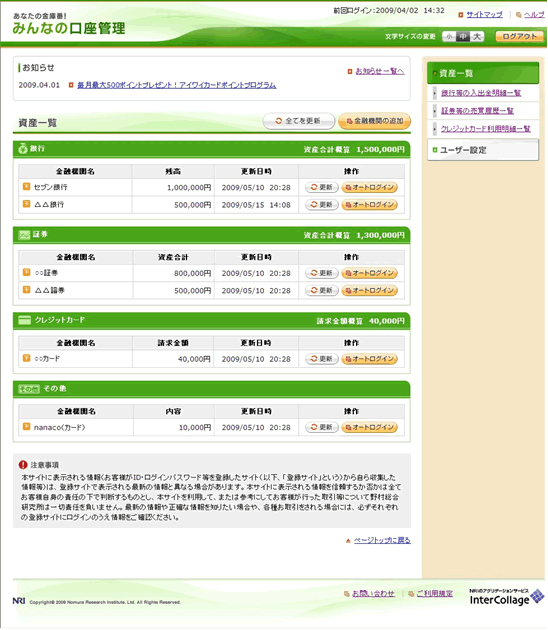This screenshot has width=548, height=630.
Task: Click the ログアウト button
Action: tap(519, 37)
